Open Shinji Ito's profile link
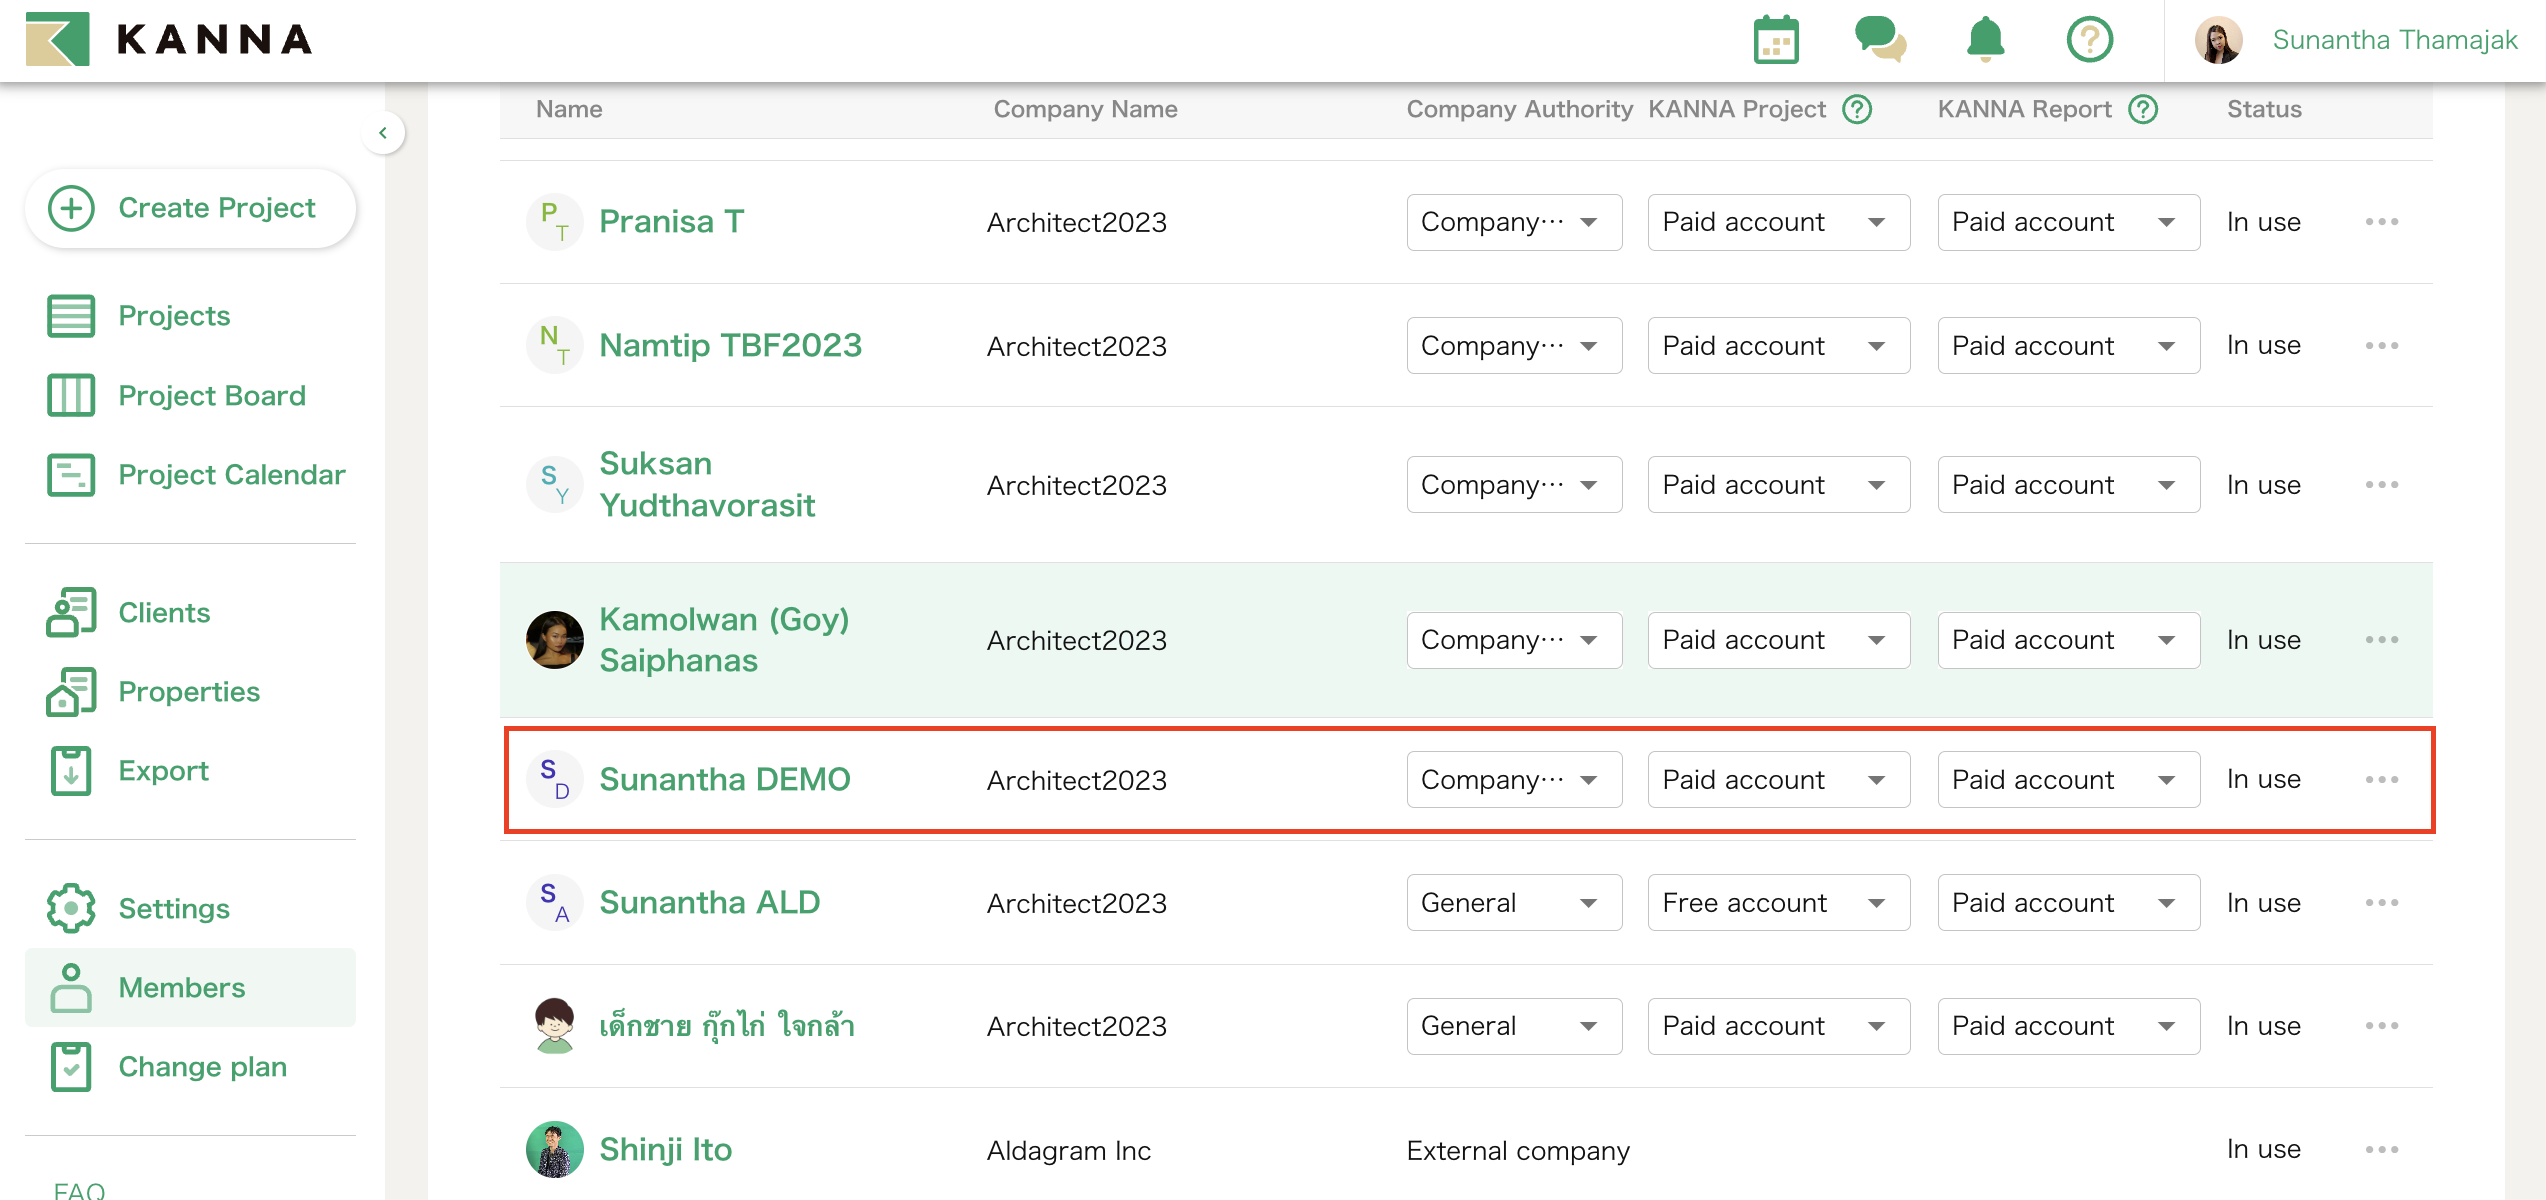 665,1149
